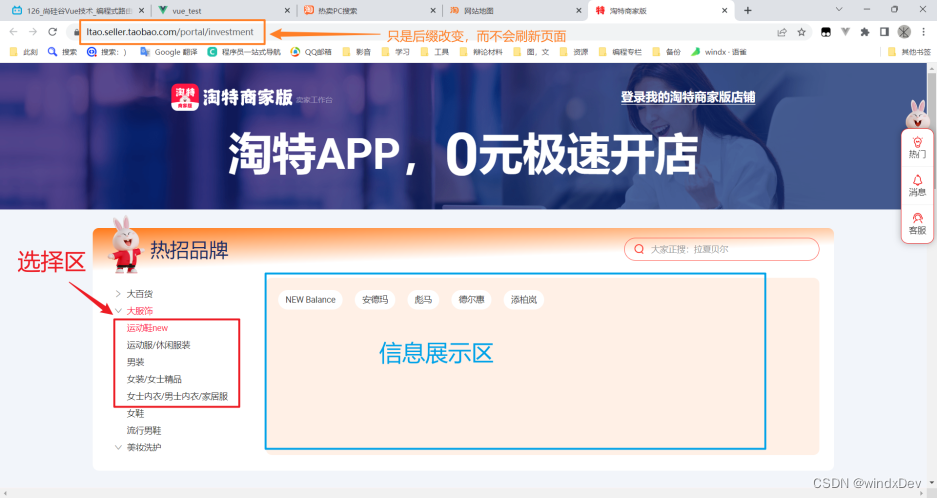Click the address bar URL
This screenshot has width=937, height=498.
click(170, 32)
